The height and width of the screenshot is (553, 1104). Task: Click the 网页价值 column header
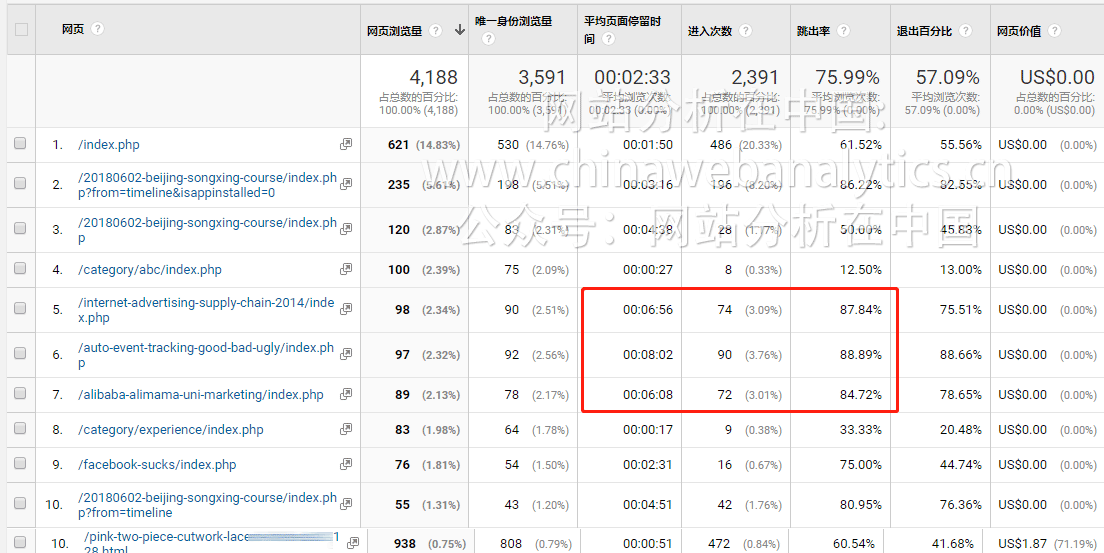coord(1019,31)
